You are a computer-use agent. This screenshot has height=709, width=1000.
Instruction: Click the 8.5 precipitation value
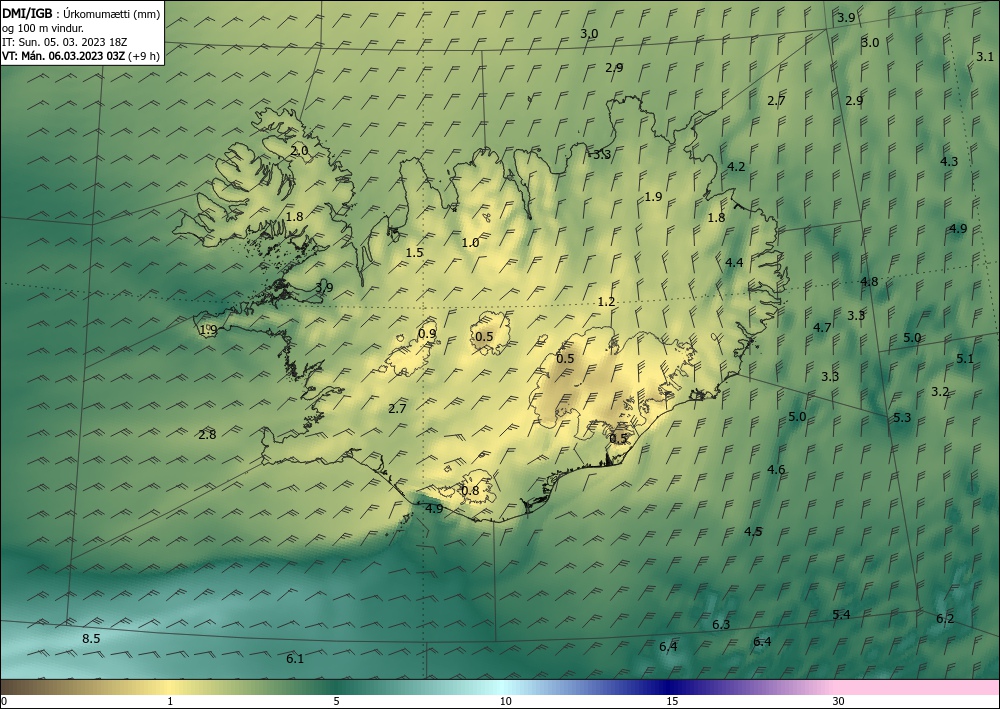pos(91,638)
